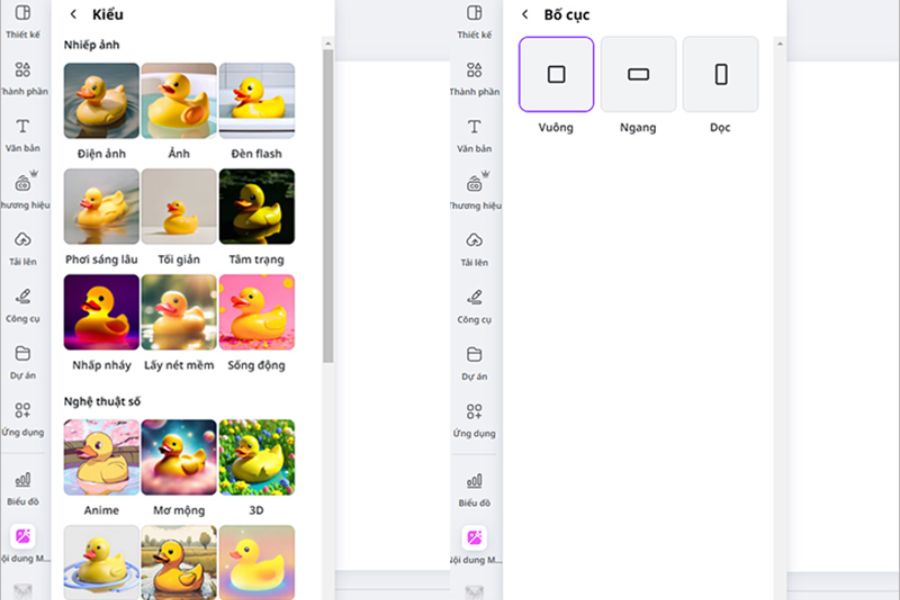The height and width of the screenshot is (600, 900).
Task: Open Thiết kế tab beside the Kiểu panel
Action: click(23, 14)
